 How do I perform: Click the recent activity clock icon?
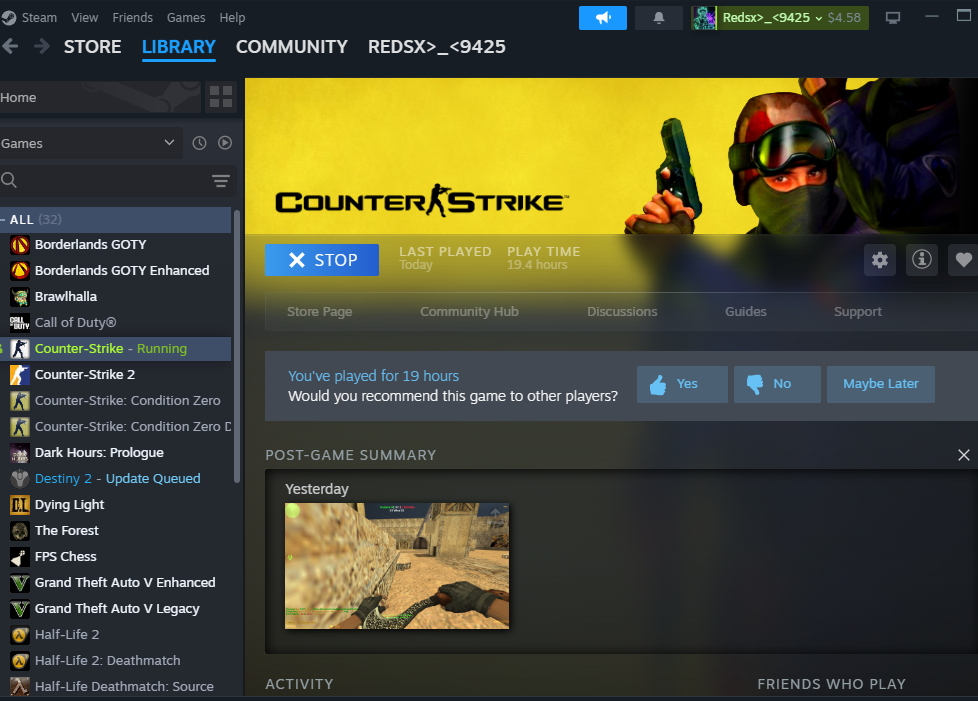[199, 143]
